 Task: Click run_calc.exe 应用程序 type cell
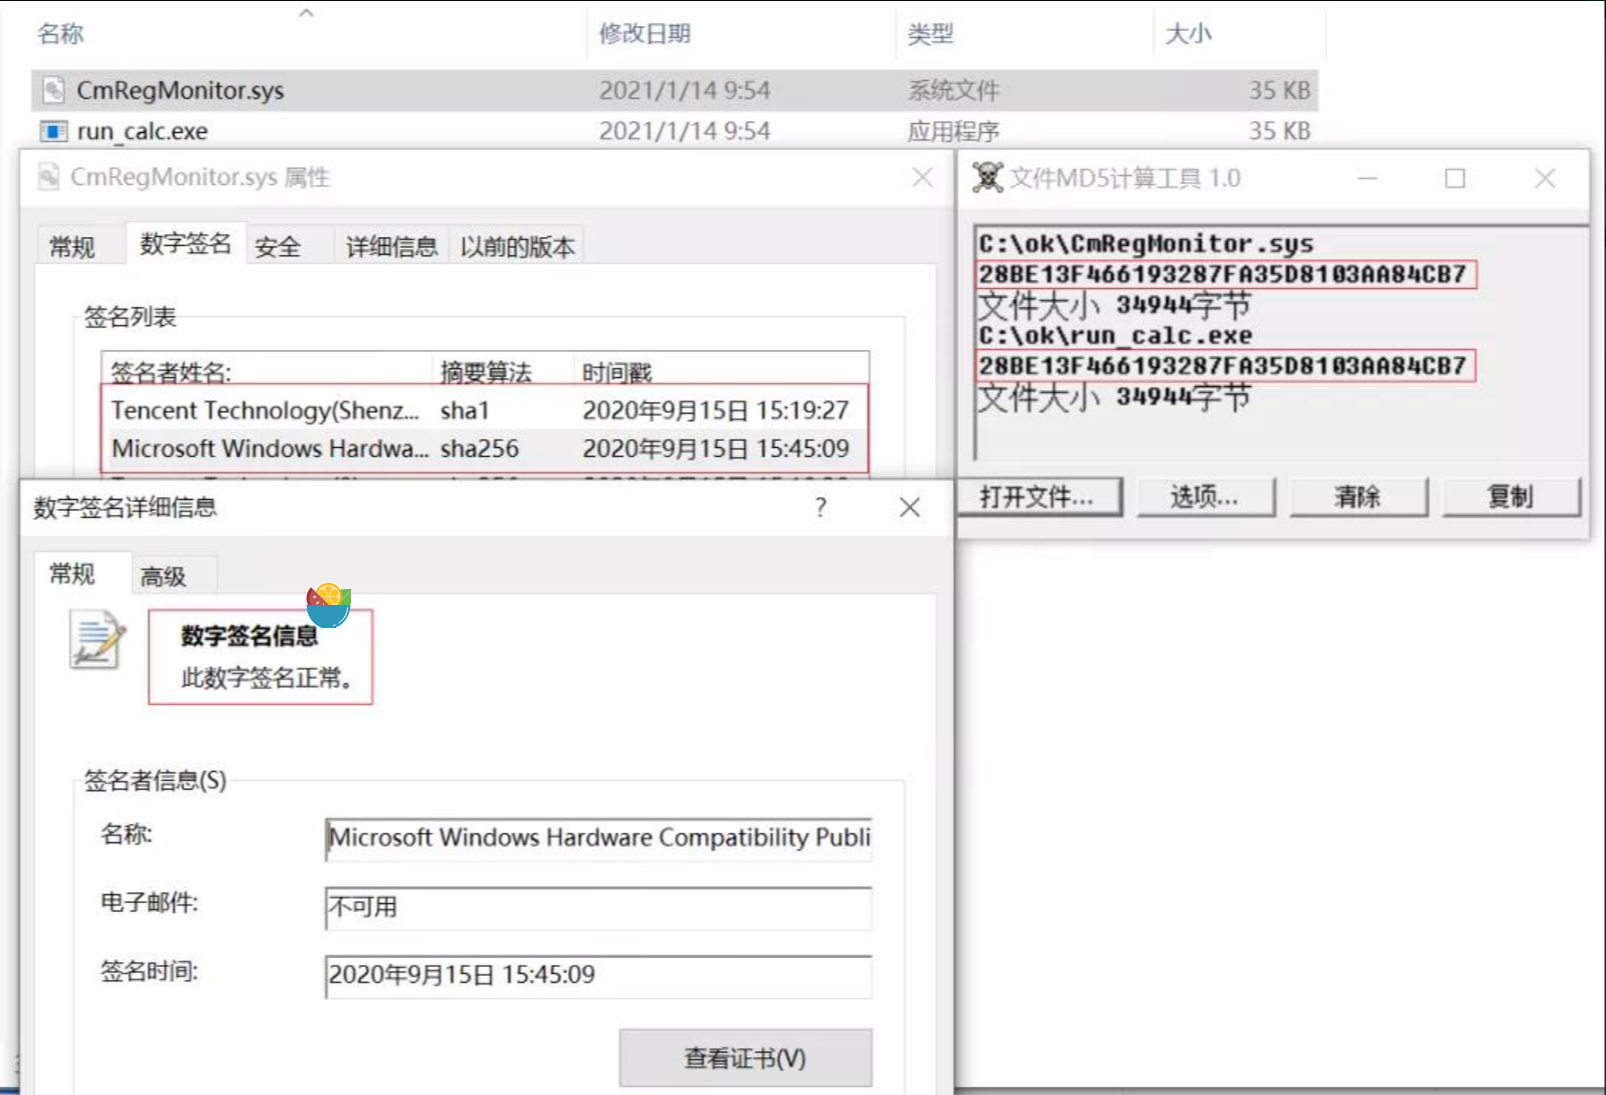click(x=953, y=131)
